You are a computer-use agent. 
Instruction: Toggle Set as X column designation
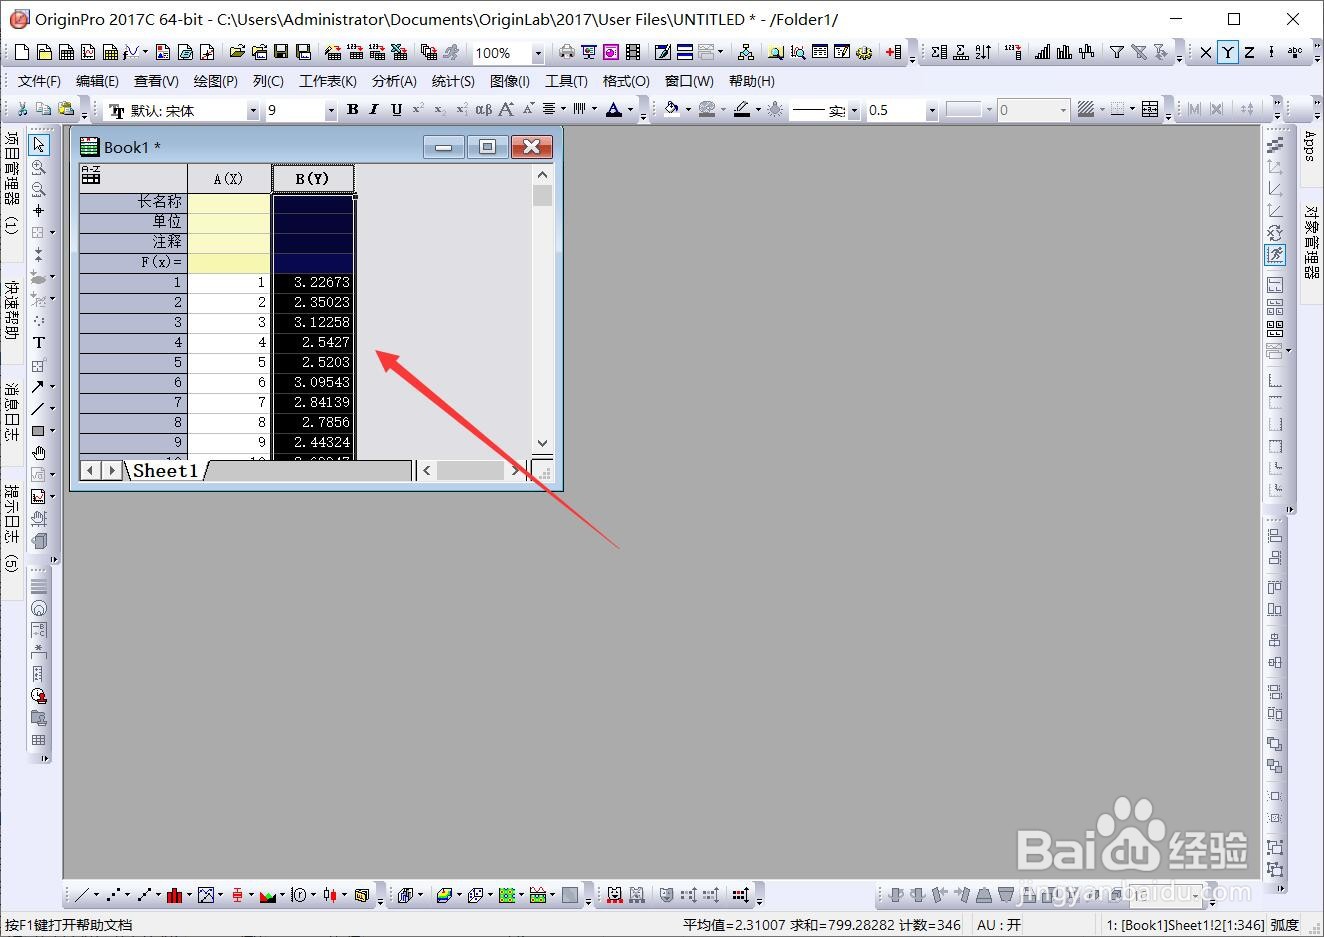tap(1206, 52)
